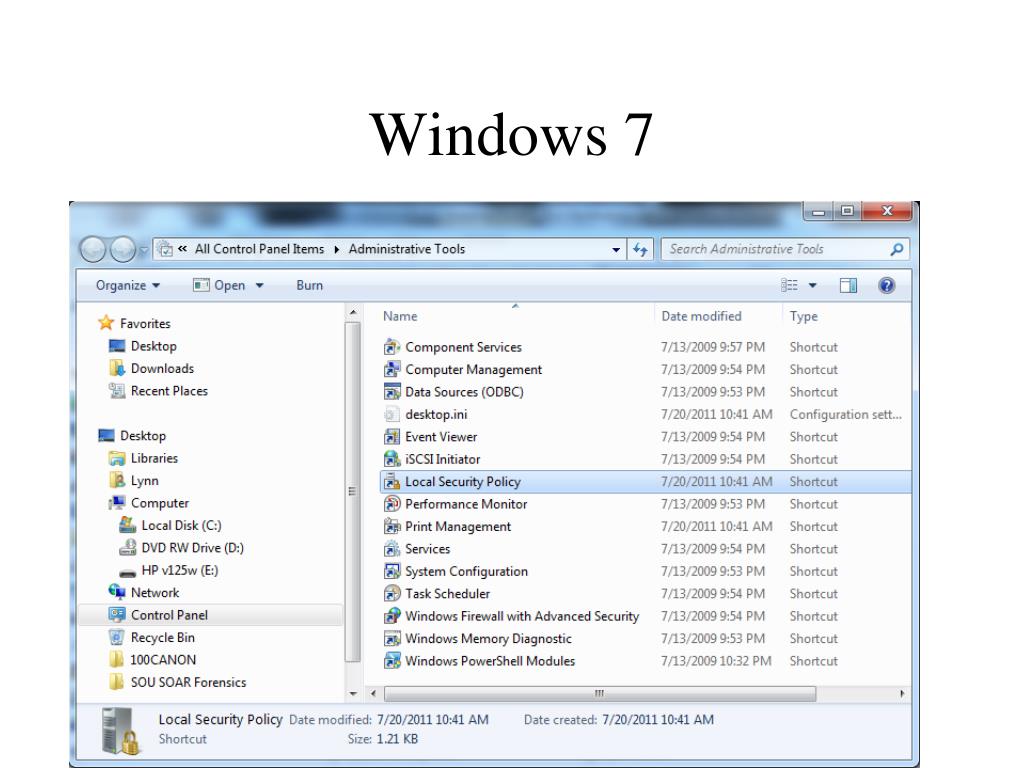Image resolution: width=1024 pixels, height=768 pixels.
Task: Click the search magnifier icon
Action: [897, 249]
